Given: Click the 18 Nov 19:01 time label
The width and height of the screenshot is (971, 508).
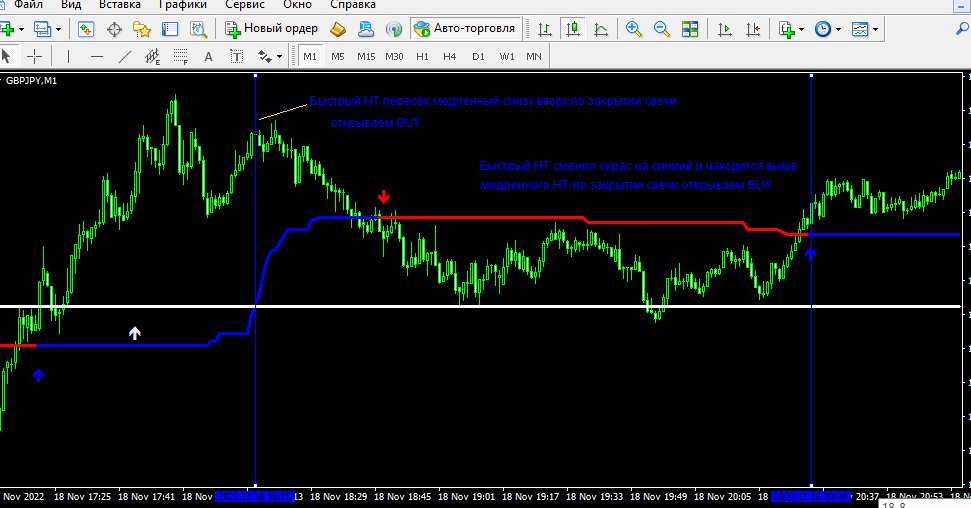Looking at the screenshot, I should 466,496.
